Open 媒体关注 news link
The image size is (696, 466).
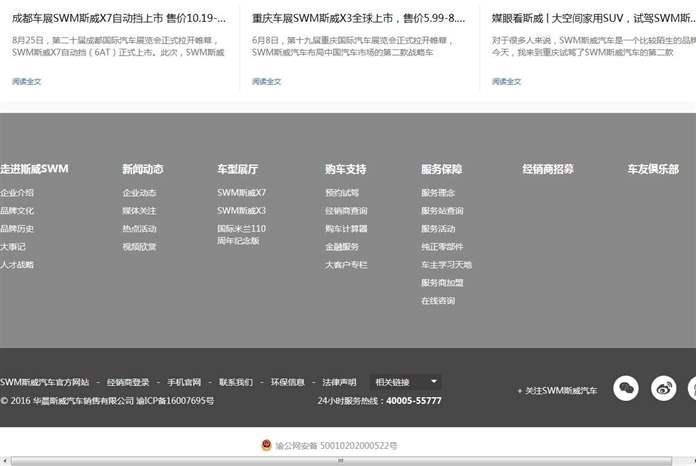click(139, 211)
